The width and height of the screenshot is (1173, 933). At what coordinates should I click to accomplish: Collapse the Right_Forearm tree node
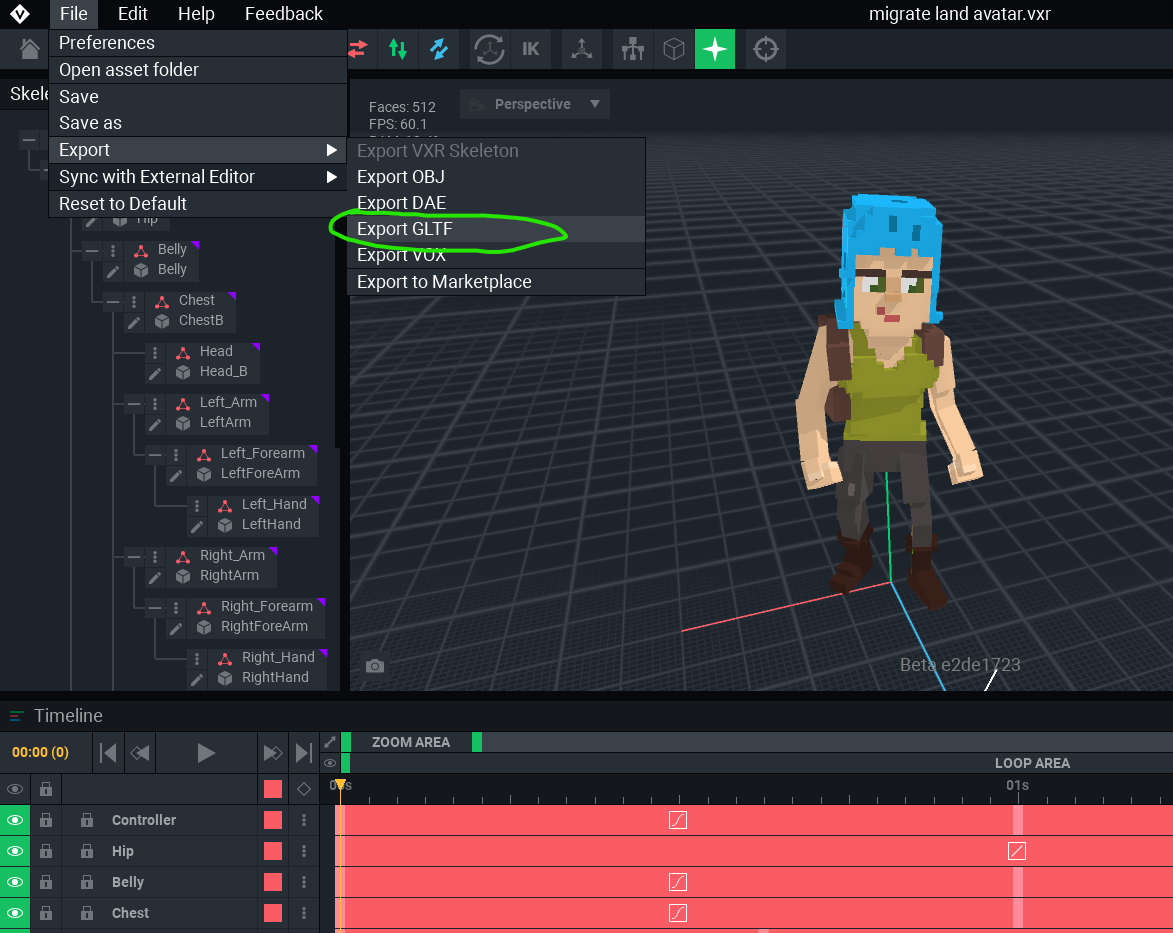tap(154, 607)
